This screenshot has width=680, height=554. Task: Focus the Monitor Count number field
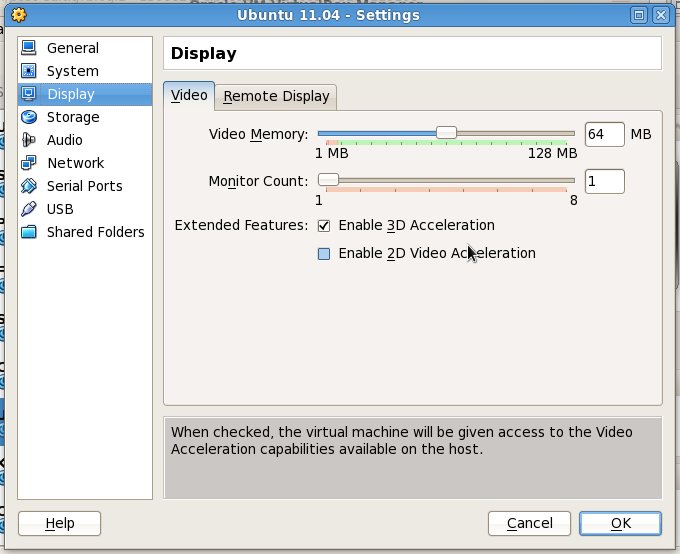pyautogui.click(x=604, y=181)
